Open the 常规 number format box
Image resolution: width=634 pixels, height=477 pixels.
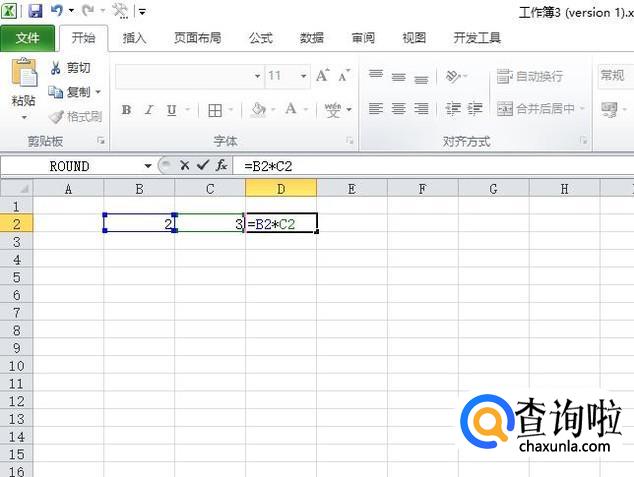615,76
